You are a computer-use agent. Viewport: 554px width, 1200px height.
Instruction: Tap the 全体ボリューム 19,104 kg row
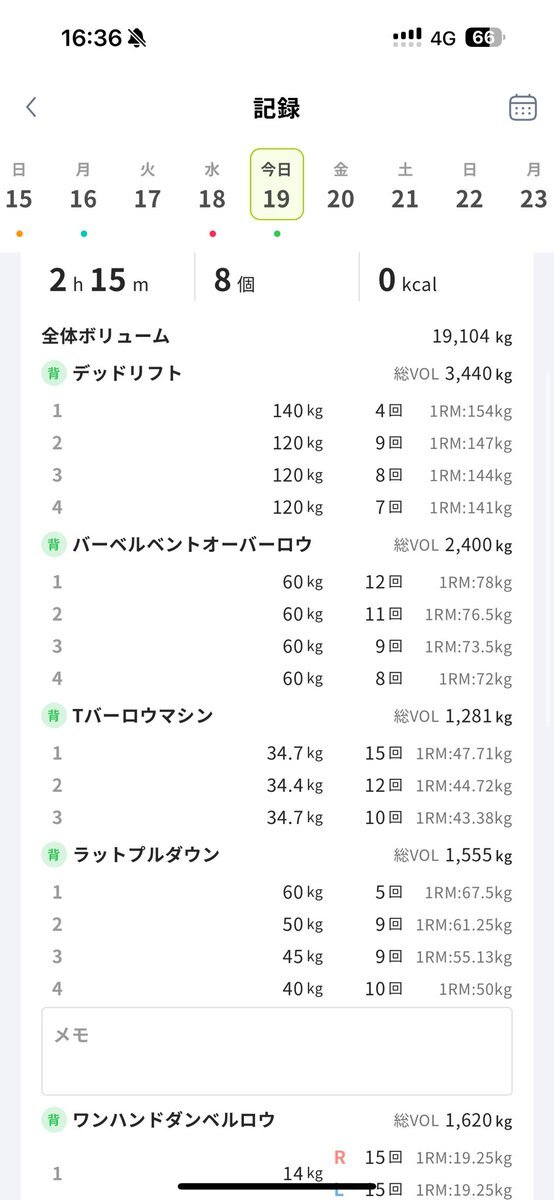277,337
